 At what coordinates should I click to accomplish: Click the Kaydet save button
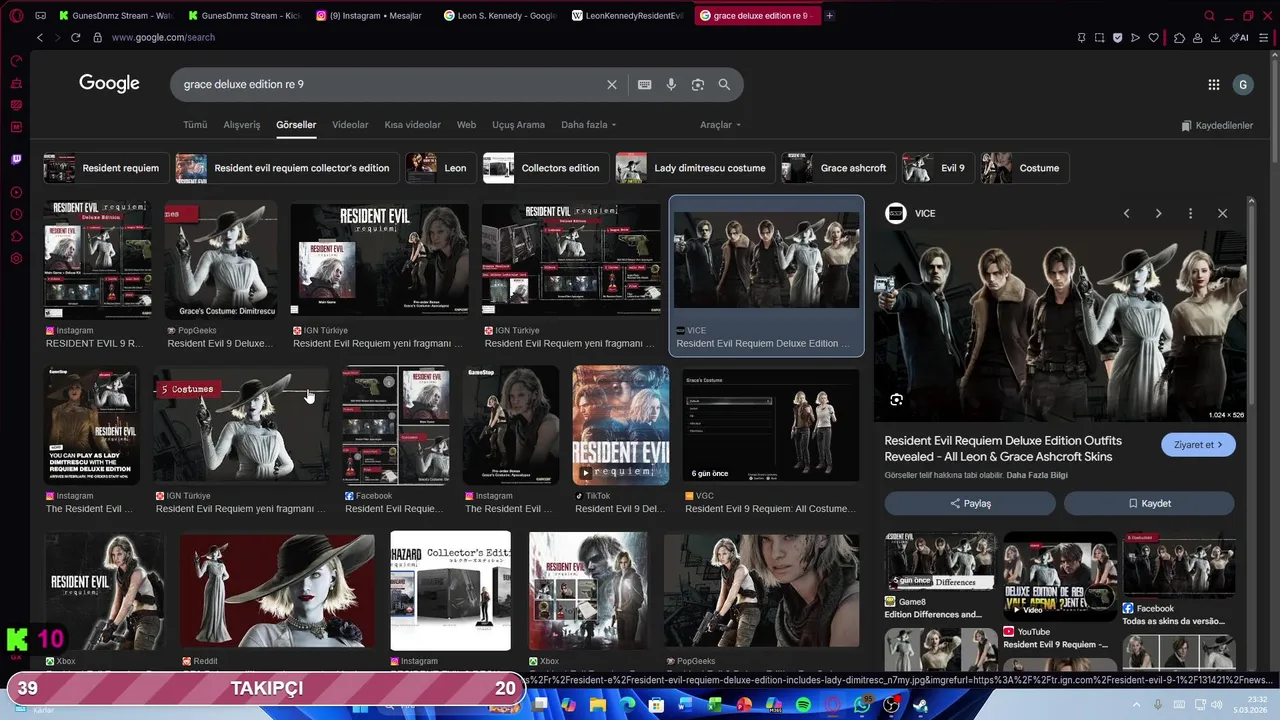1149,503
